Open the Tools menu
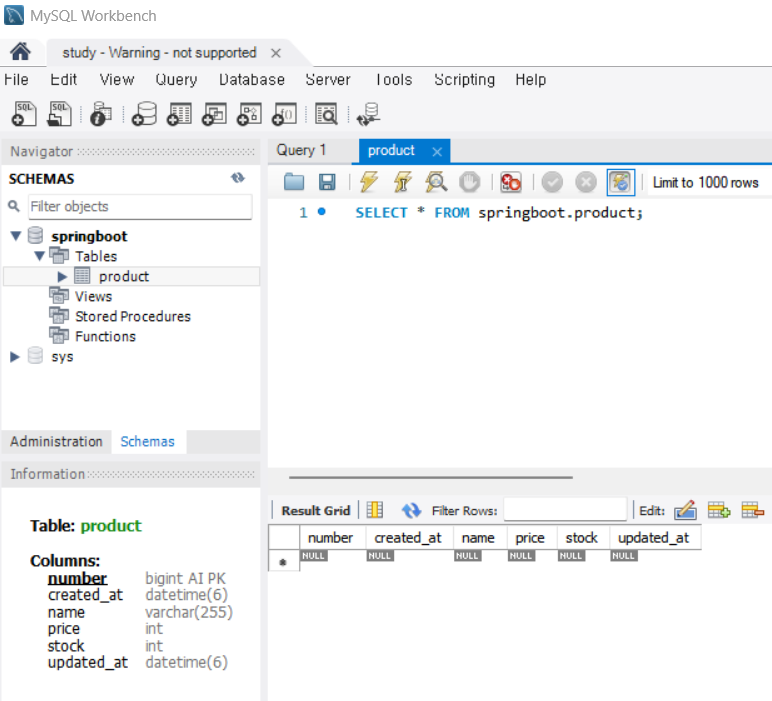The image size is (772, 701). click(x=393, y=79)
